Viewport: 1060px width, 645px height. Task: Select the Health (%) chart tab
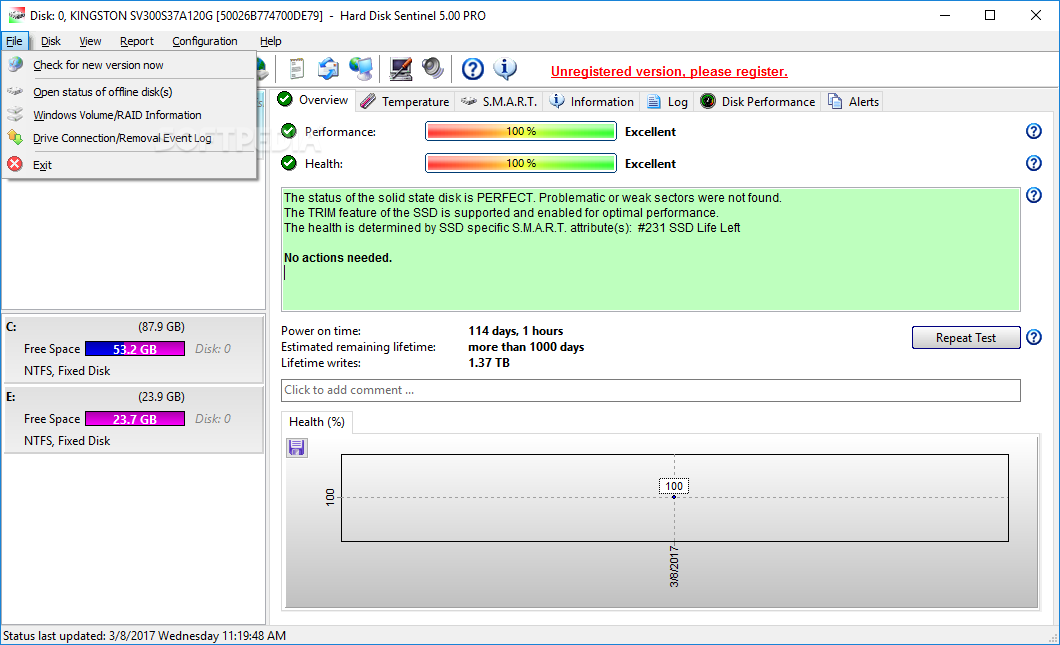[316, 422]
